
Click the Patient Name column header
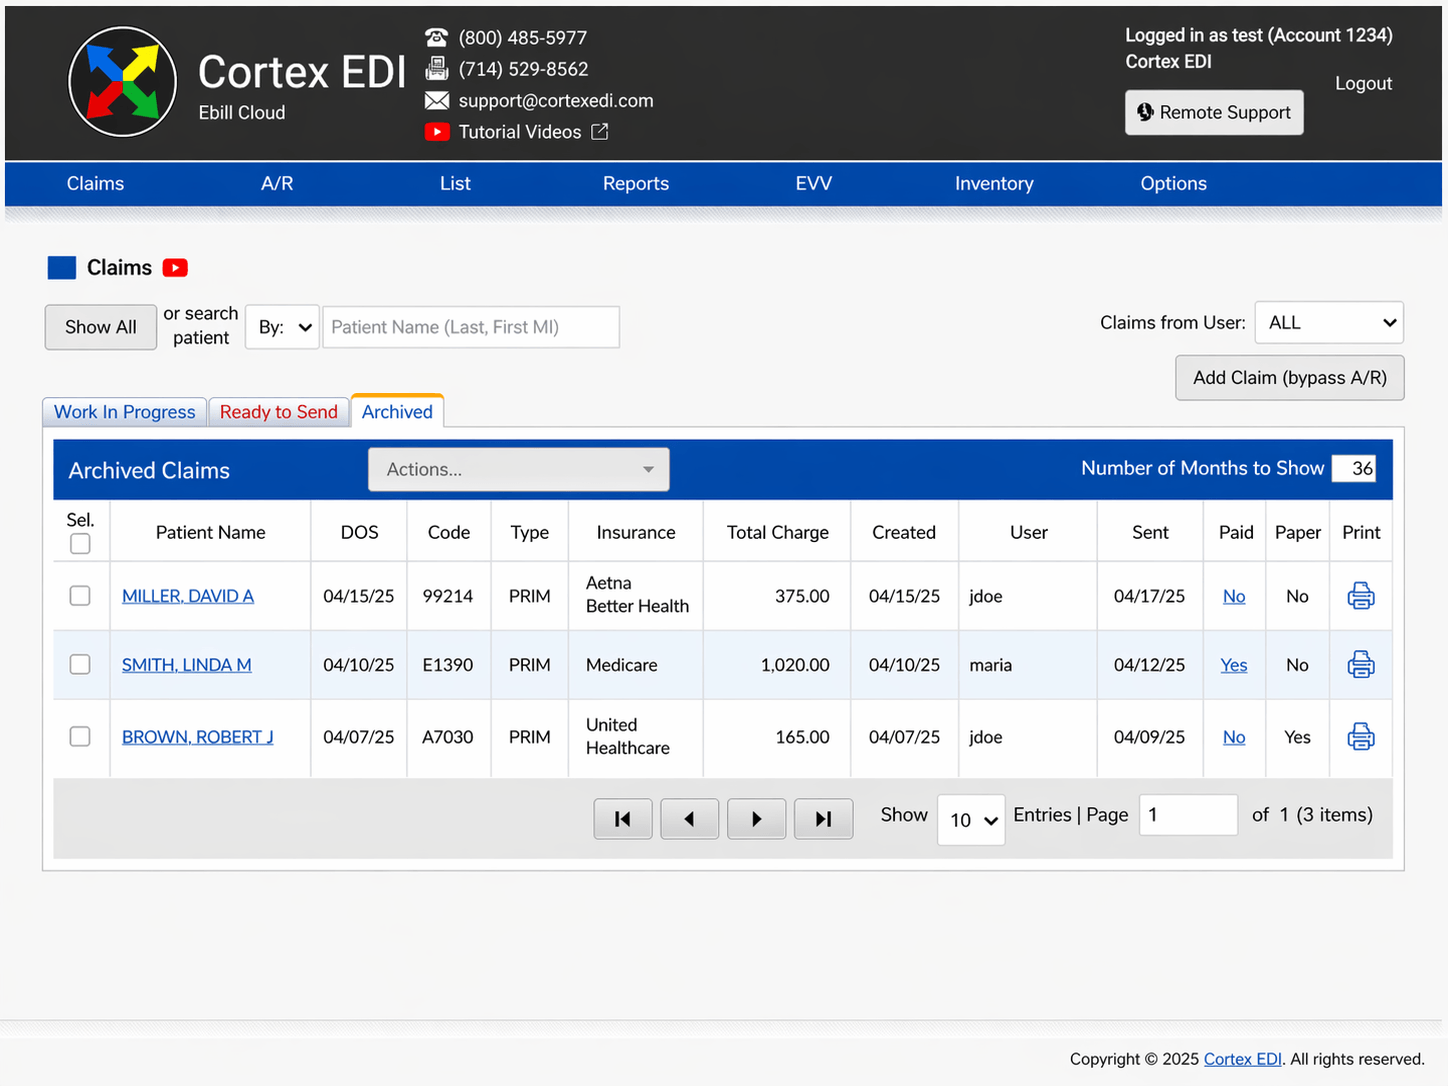(211, 533)
